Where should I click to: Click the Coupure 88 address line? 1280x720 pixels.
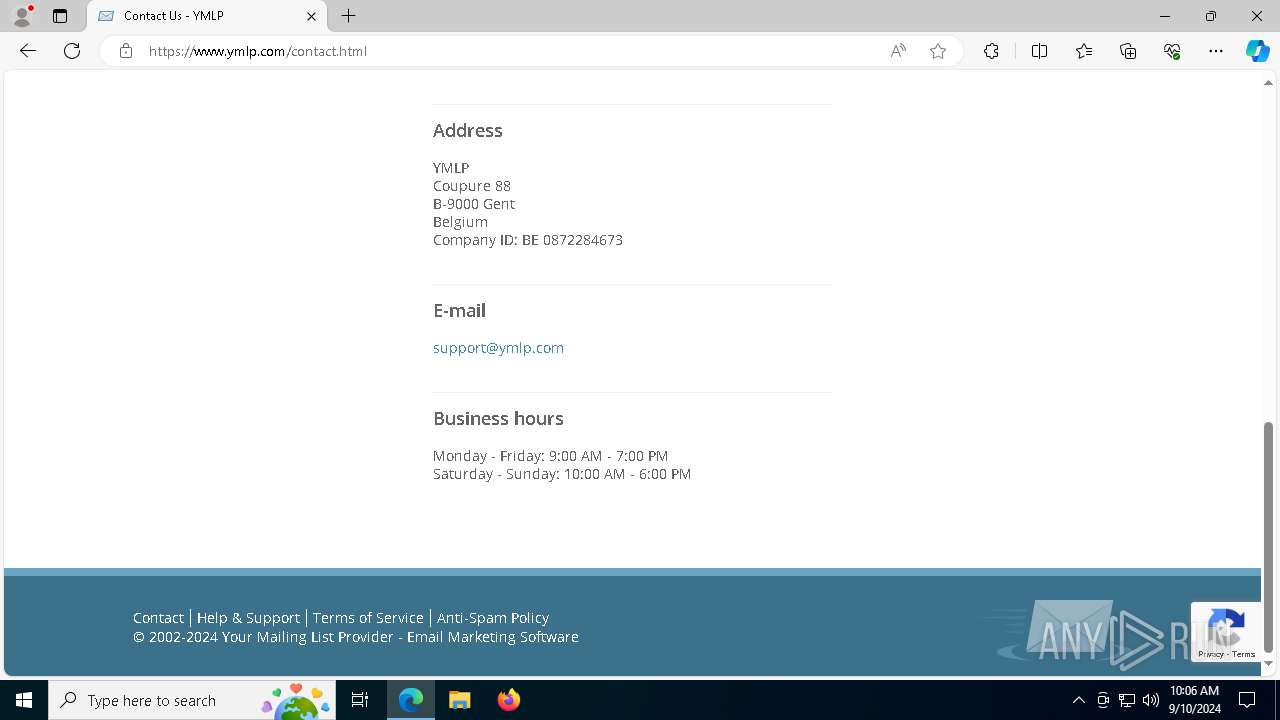472,186
